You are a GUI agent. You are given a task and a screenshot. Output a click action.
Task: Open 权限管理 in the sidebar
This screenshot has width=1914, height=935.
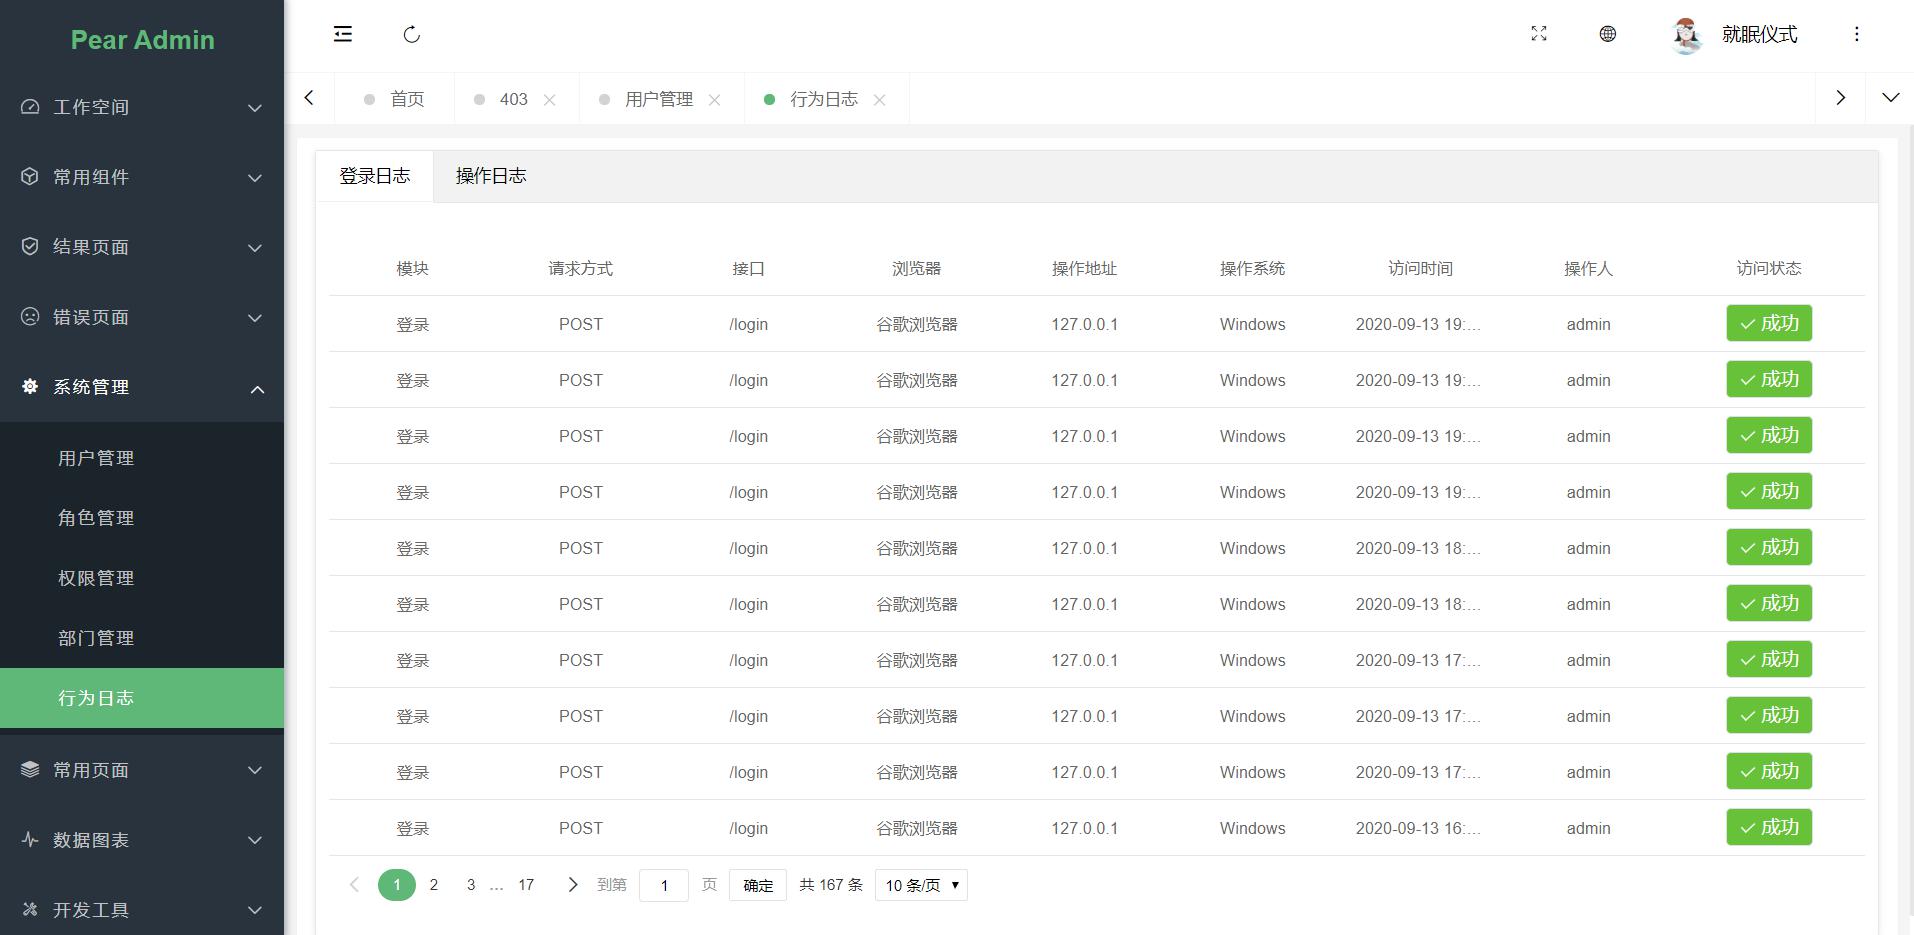[142, 578]
